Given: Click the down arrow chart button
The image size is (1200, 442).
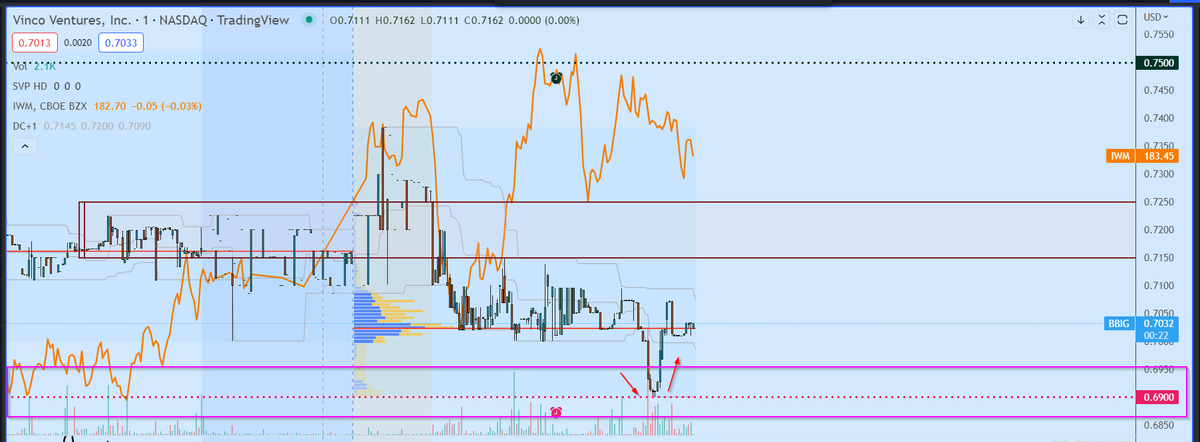Looking at the screenshot, I should (1082, 18).
